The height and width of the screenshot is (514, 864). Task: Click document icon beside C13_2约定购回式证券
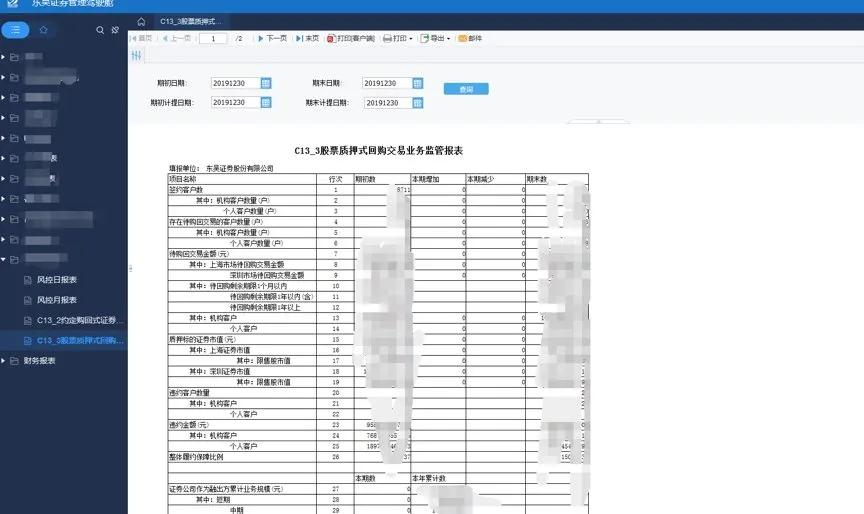(28, 321)
